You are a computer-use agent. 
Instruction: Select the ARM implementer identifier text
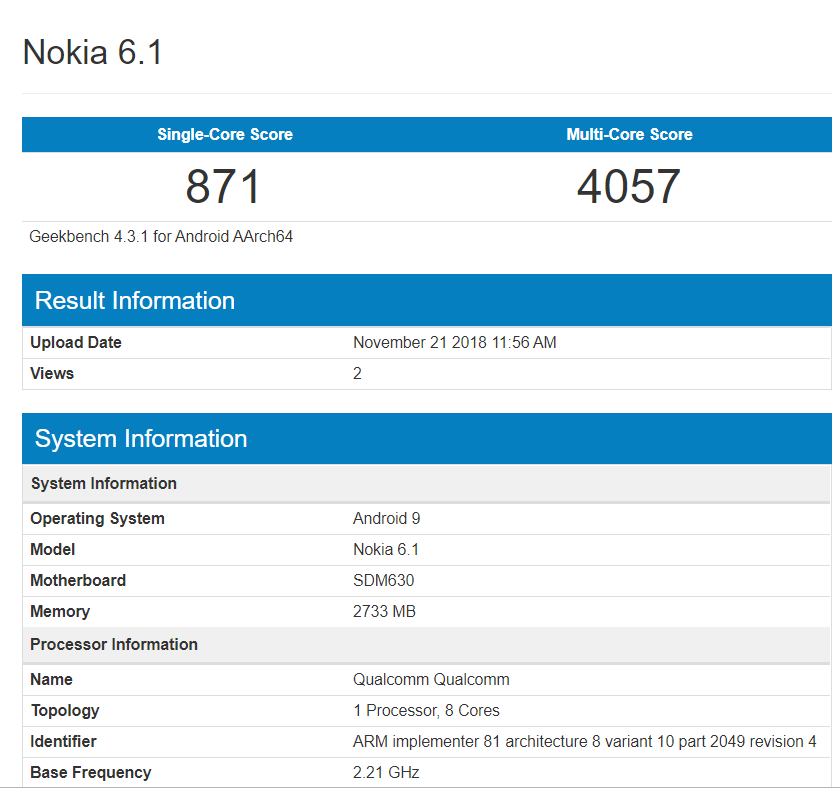click(580, 741)
